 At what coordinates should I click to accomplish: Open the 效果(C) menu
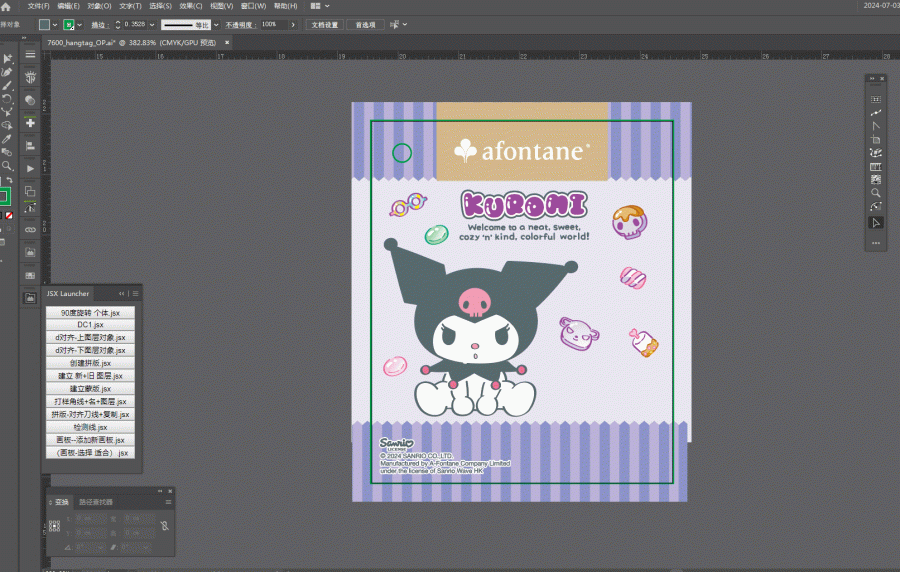tap(191, 6)
